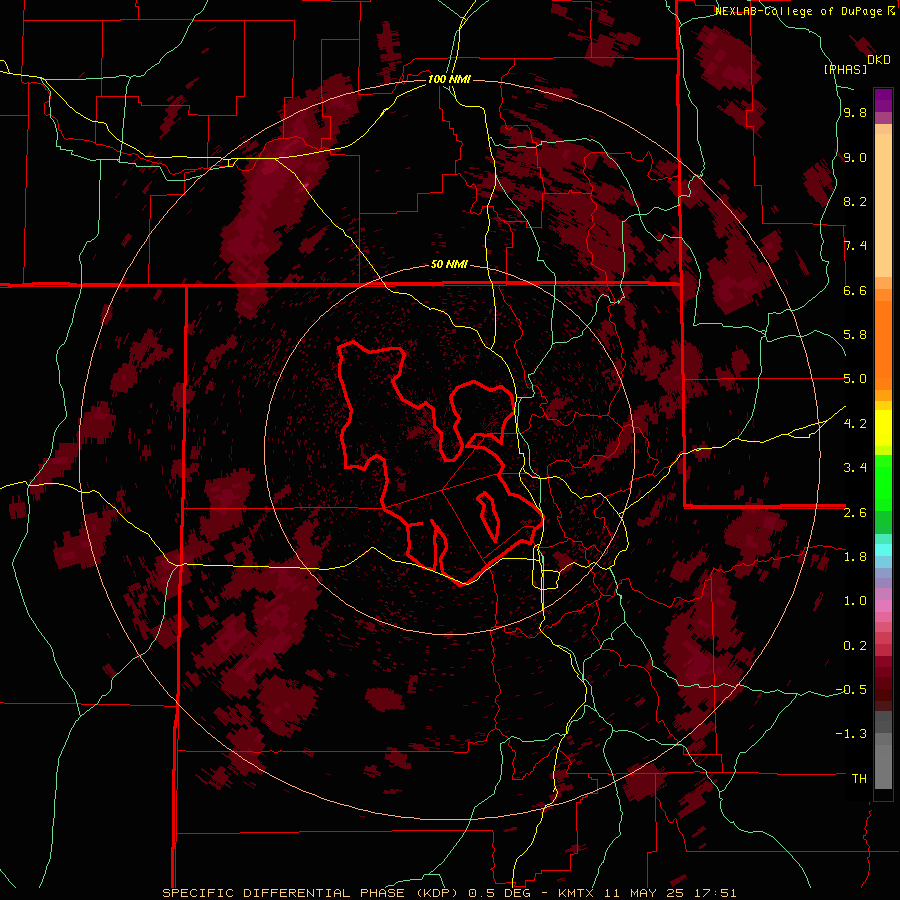Image resolution: width=900 pixels, height=900 pixels.
Task: Click the 5.0 scale value label
Action: (x=855, y=379)
